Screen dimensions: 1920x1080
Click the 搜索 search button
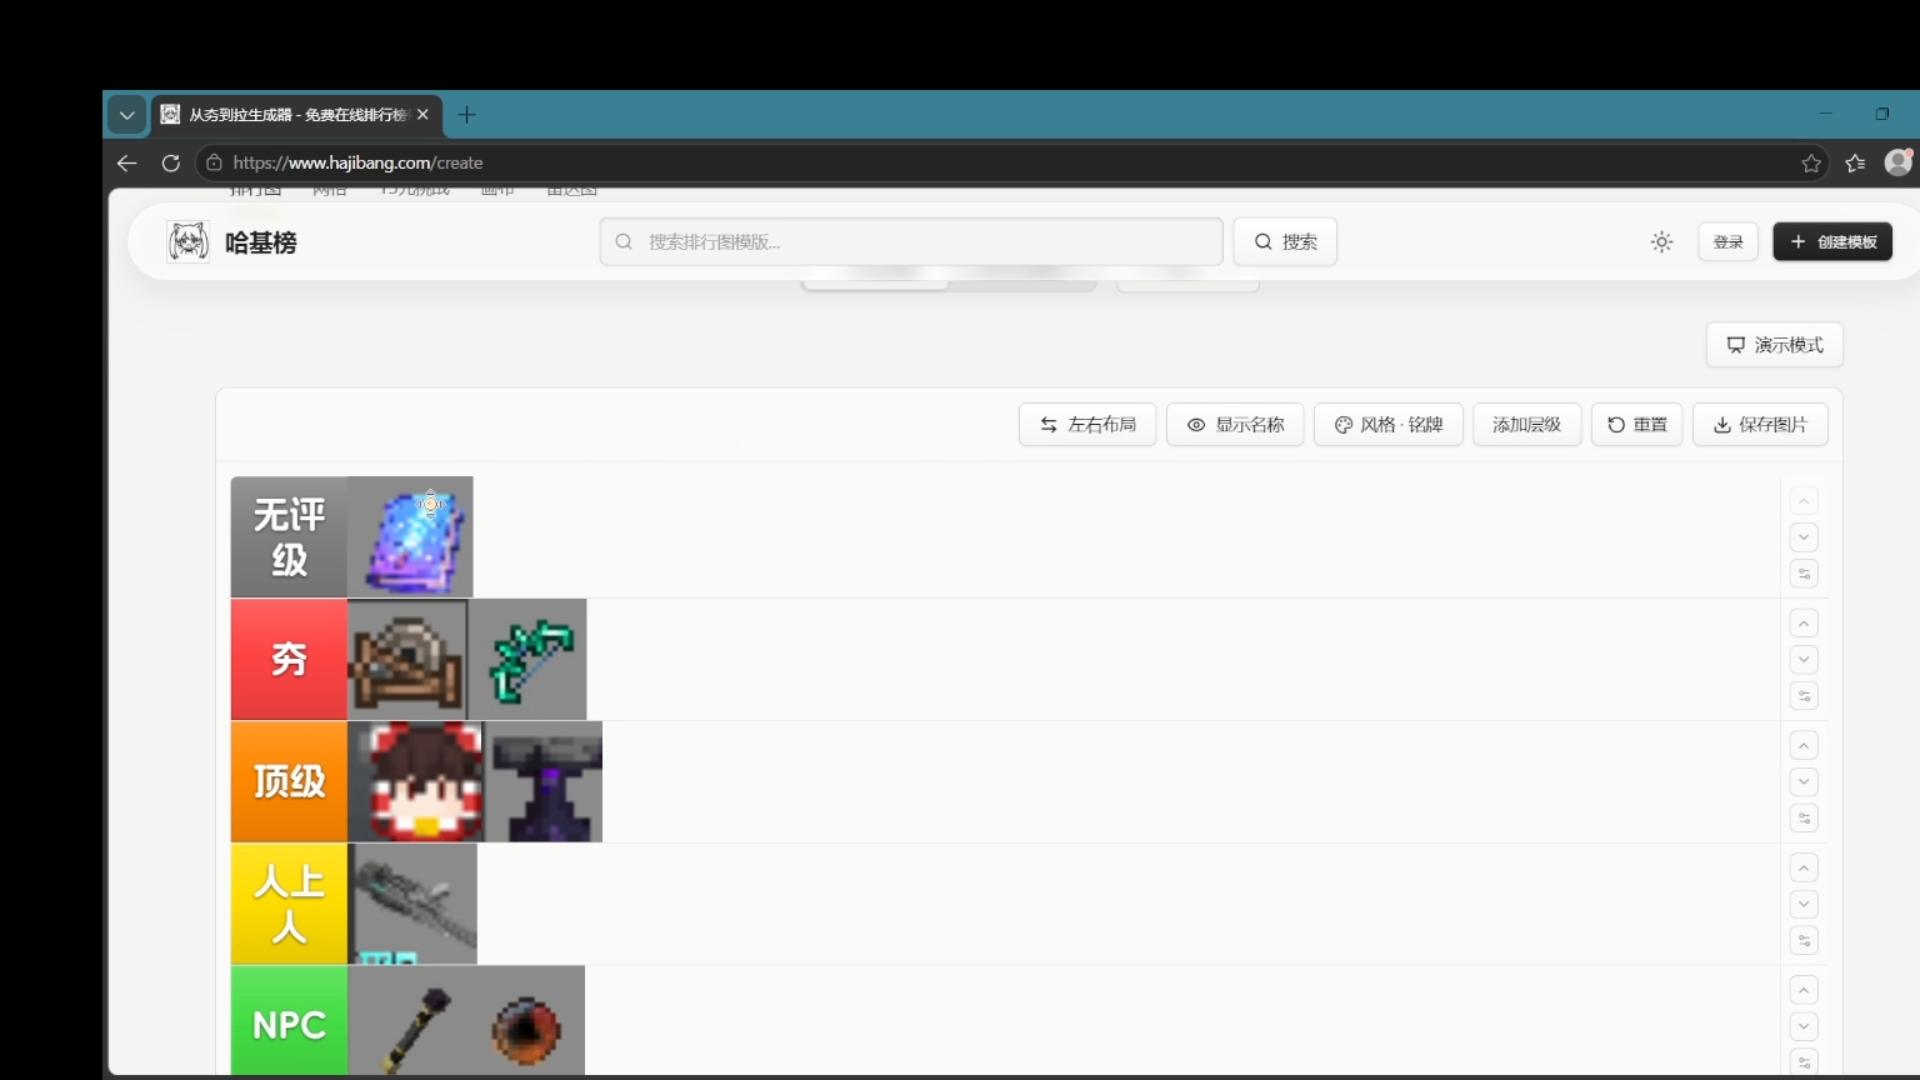coord(1285,242)
